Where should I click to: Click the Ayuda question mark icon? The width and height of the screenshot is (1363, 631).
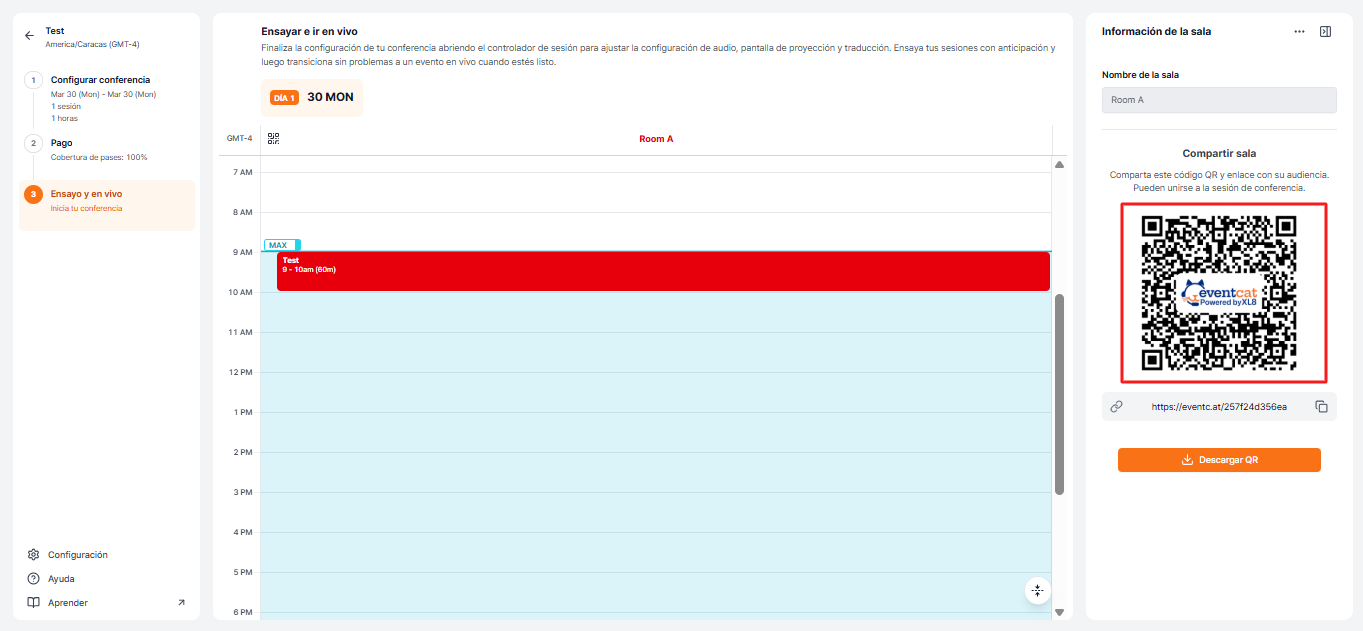pos(34,579)
